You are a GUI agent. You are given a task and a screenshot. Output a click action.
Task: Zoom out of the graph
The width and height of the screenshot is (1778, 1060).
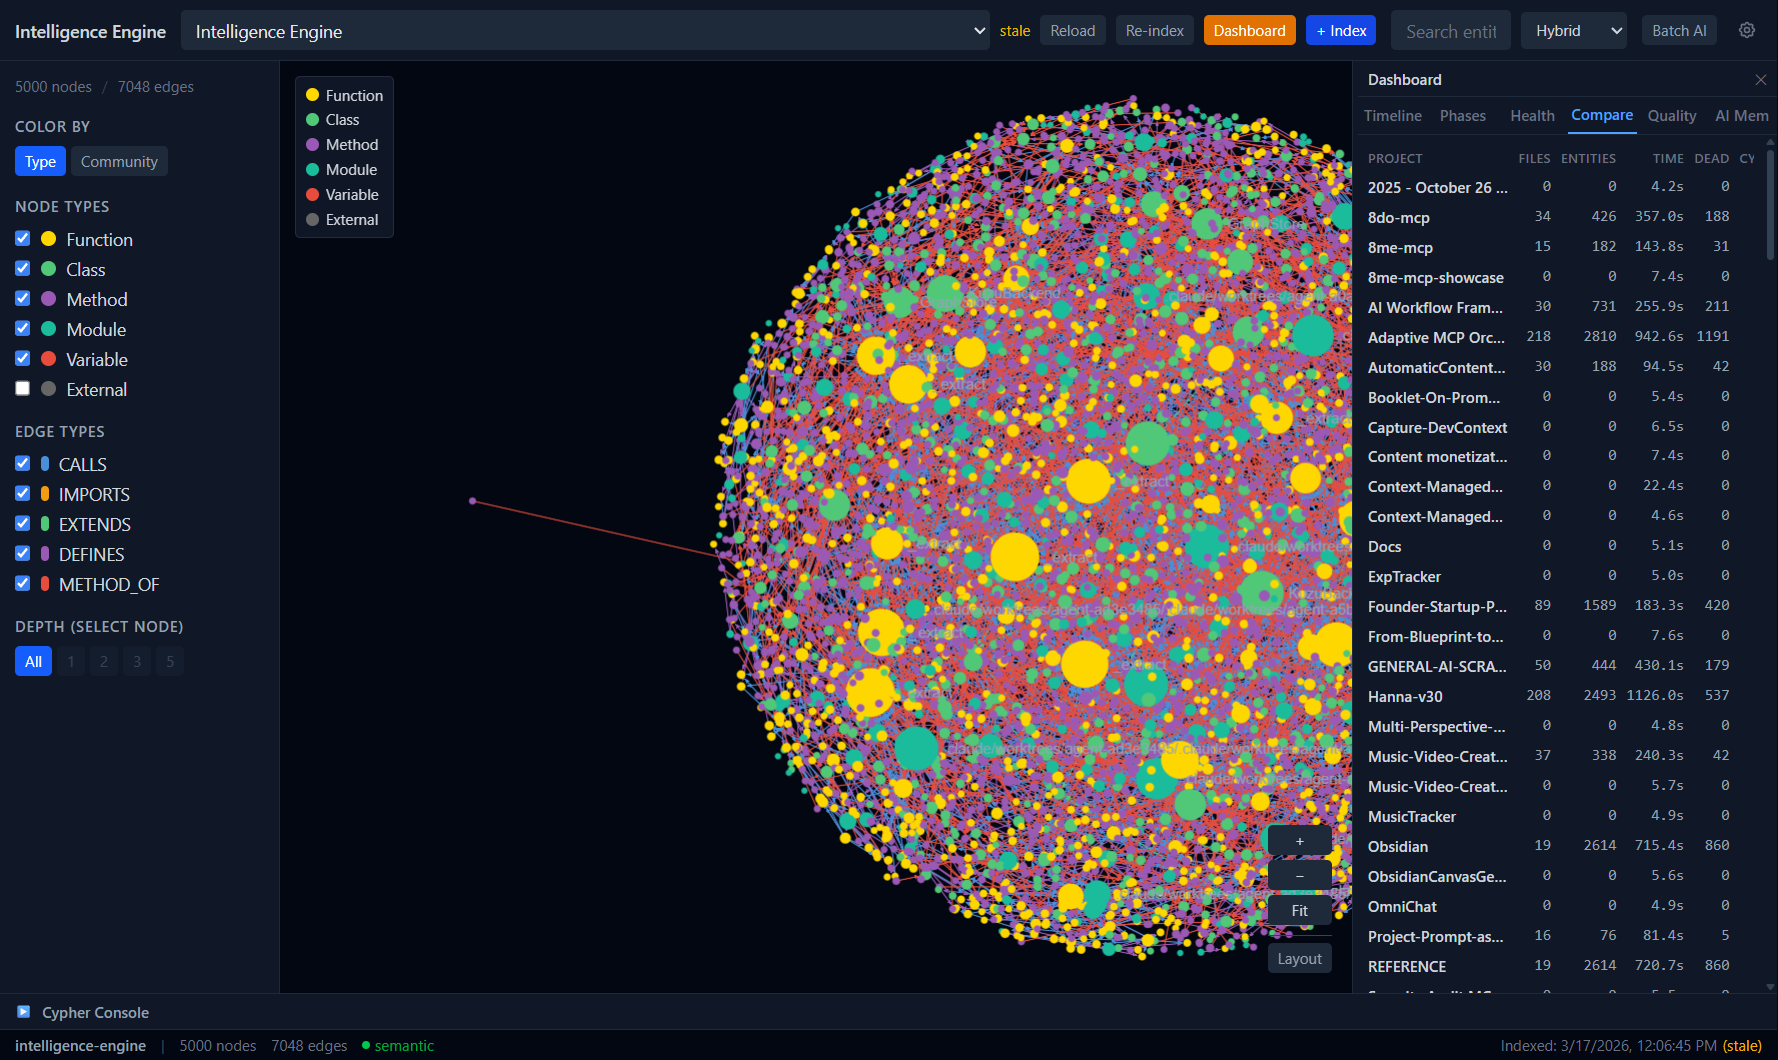[x=1299, y=876]
